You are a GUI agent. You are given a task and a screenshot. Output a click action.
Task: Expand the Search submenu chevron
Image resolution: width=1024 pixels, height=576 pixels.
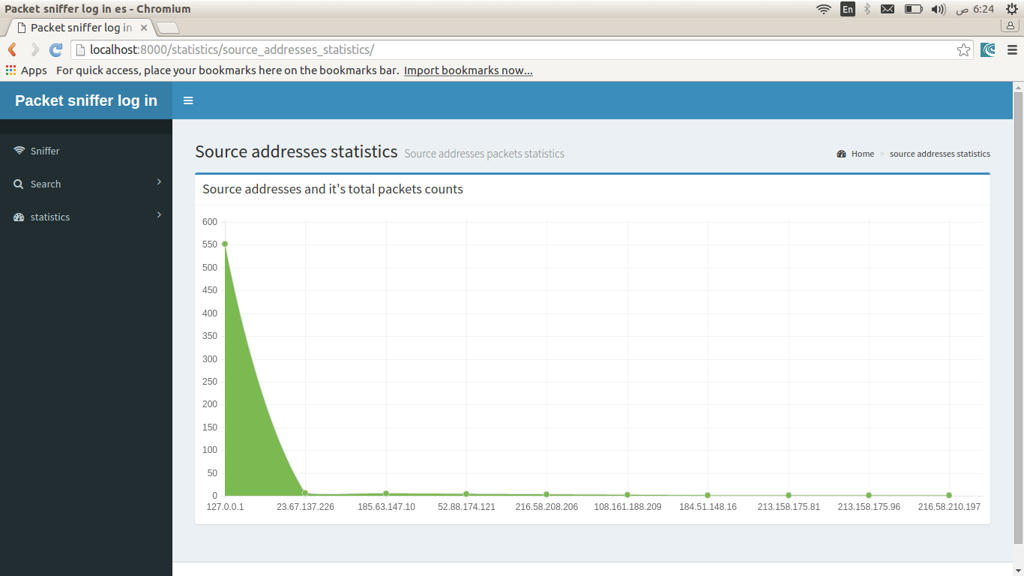pos(158,184)
